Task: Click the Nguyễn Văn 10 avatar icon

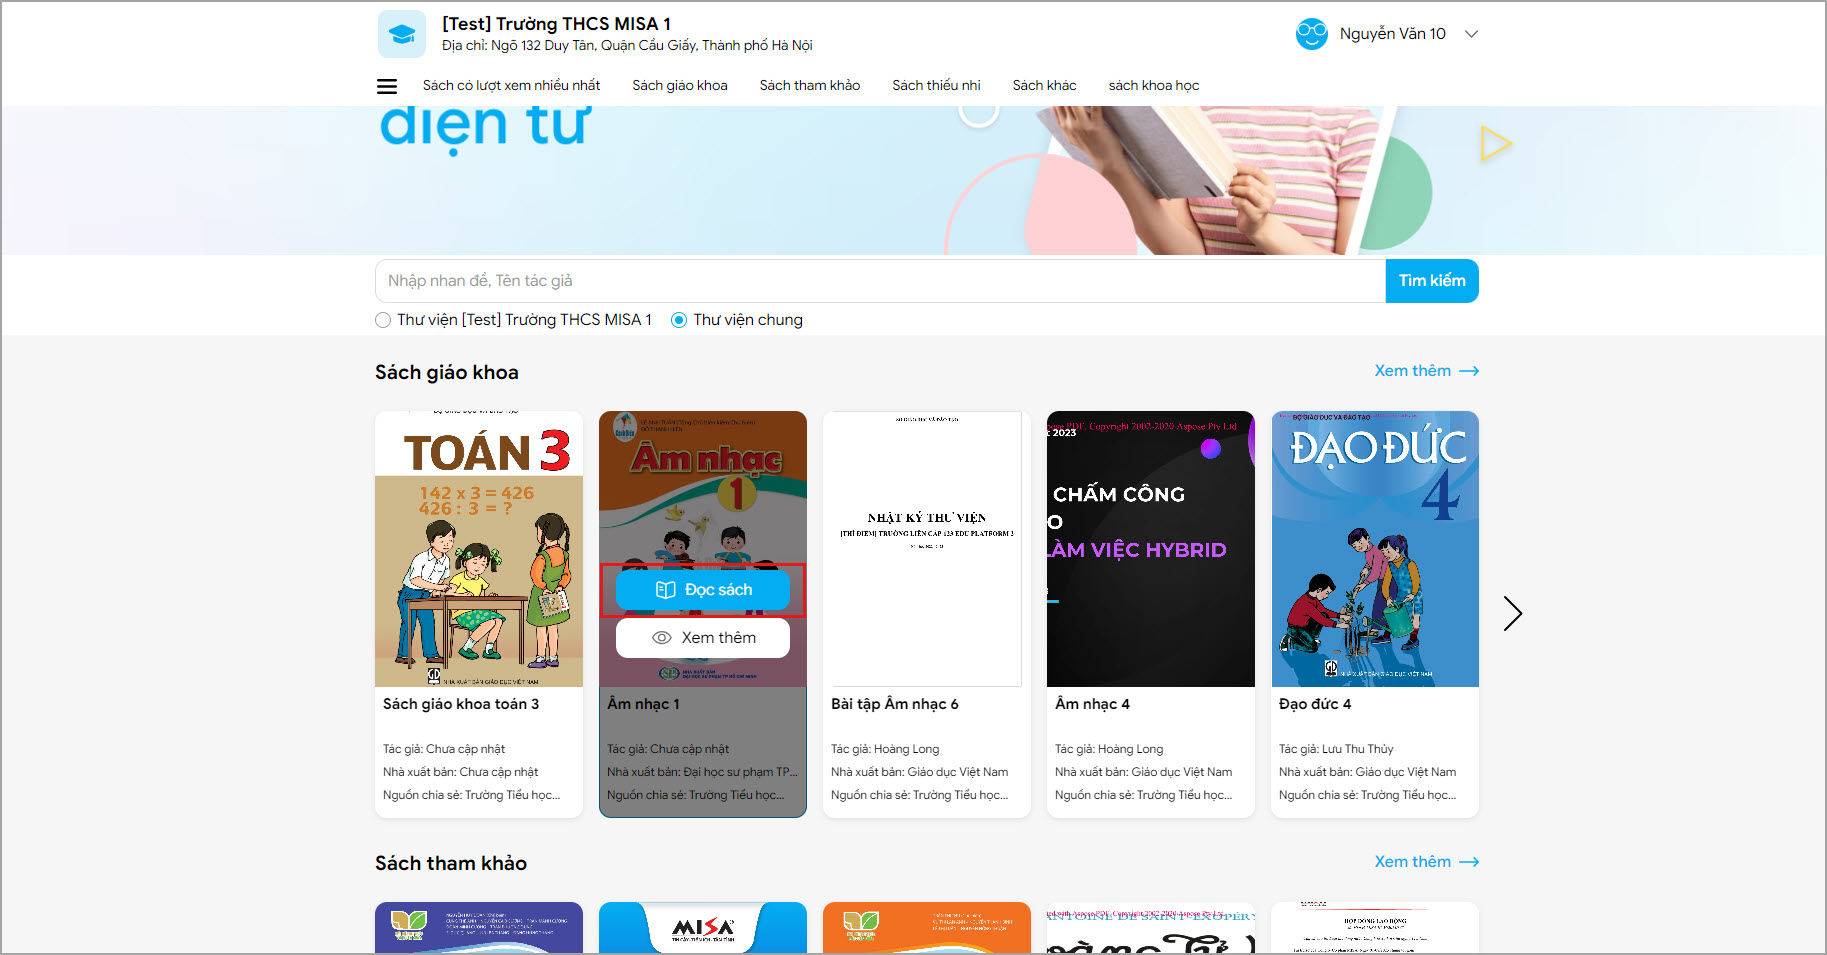Action: 1311,34
